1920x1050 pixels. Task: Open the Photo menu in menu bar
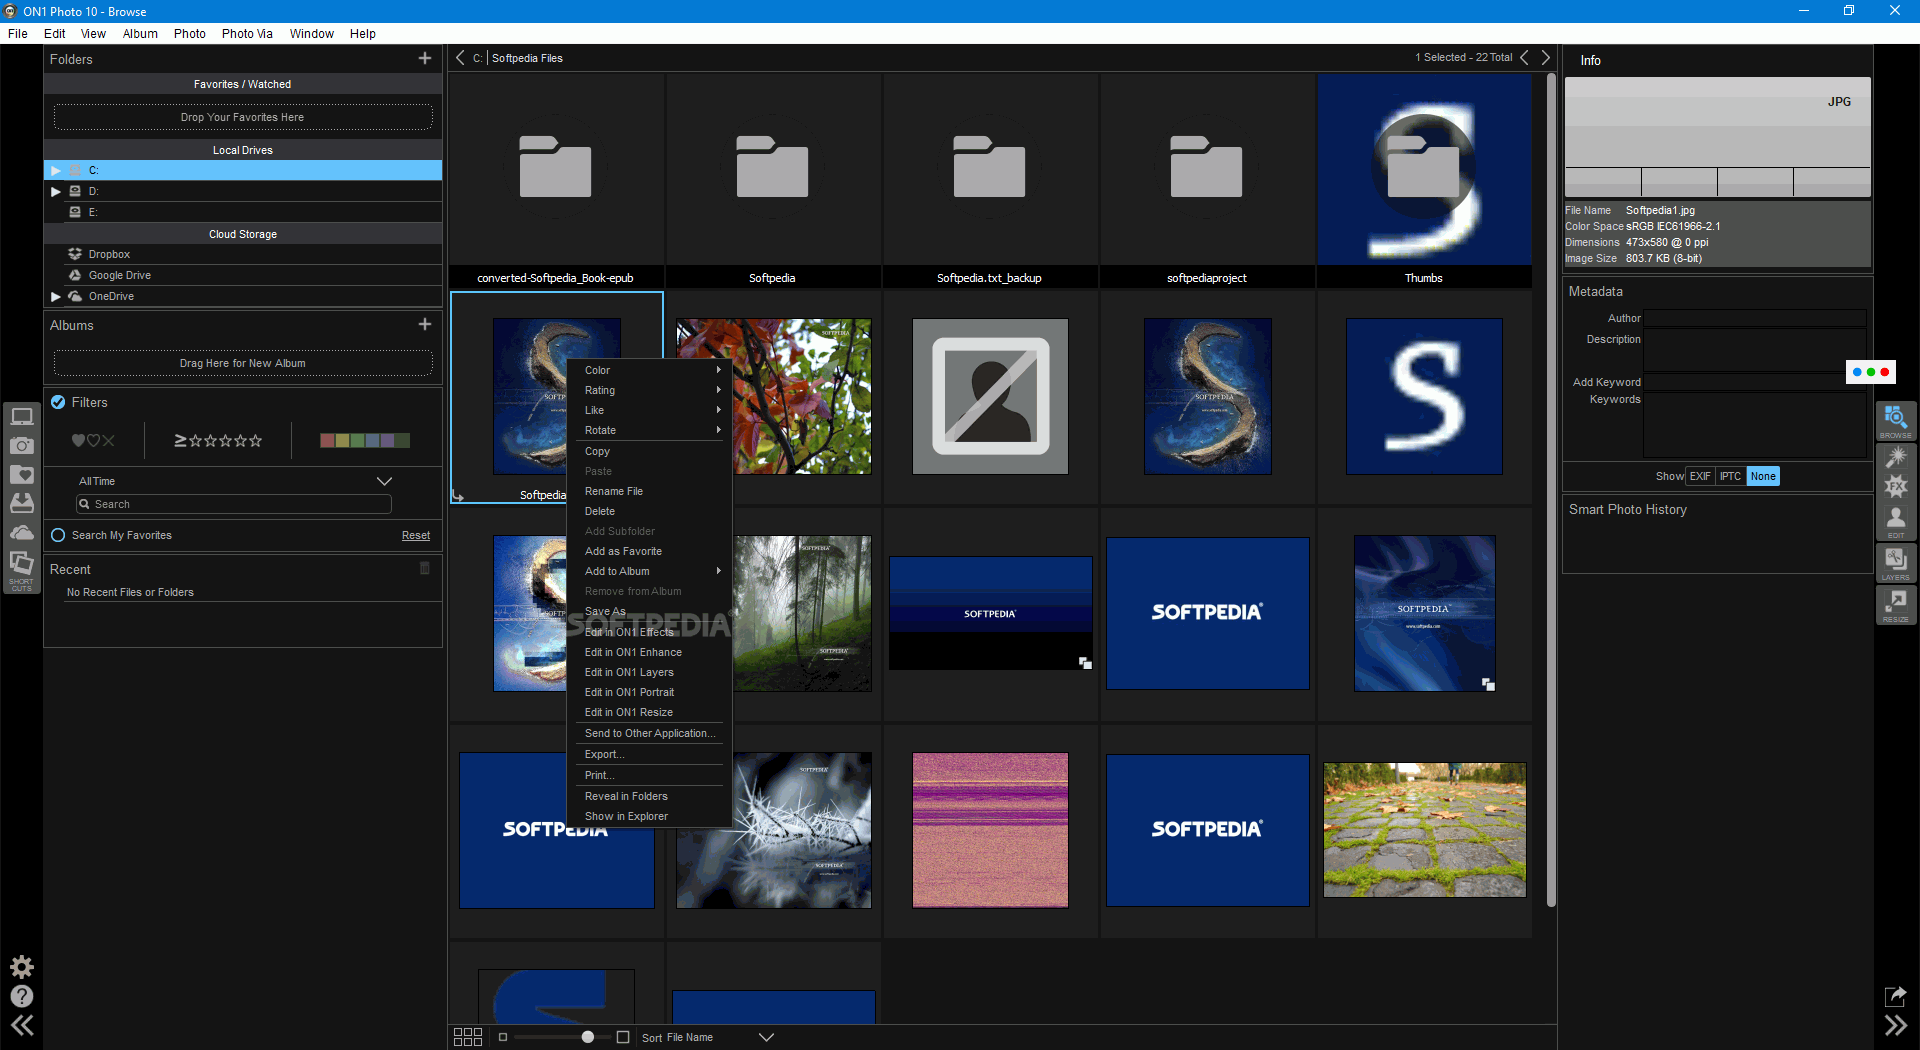tap(189, 33)
